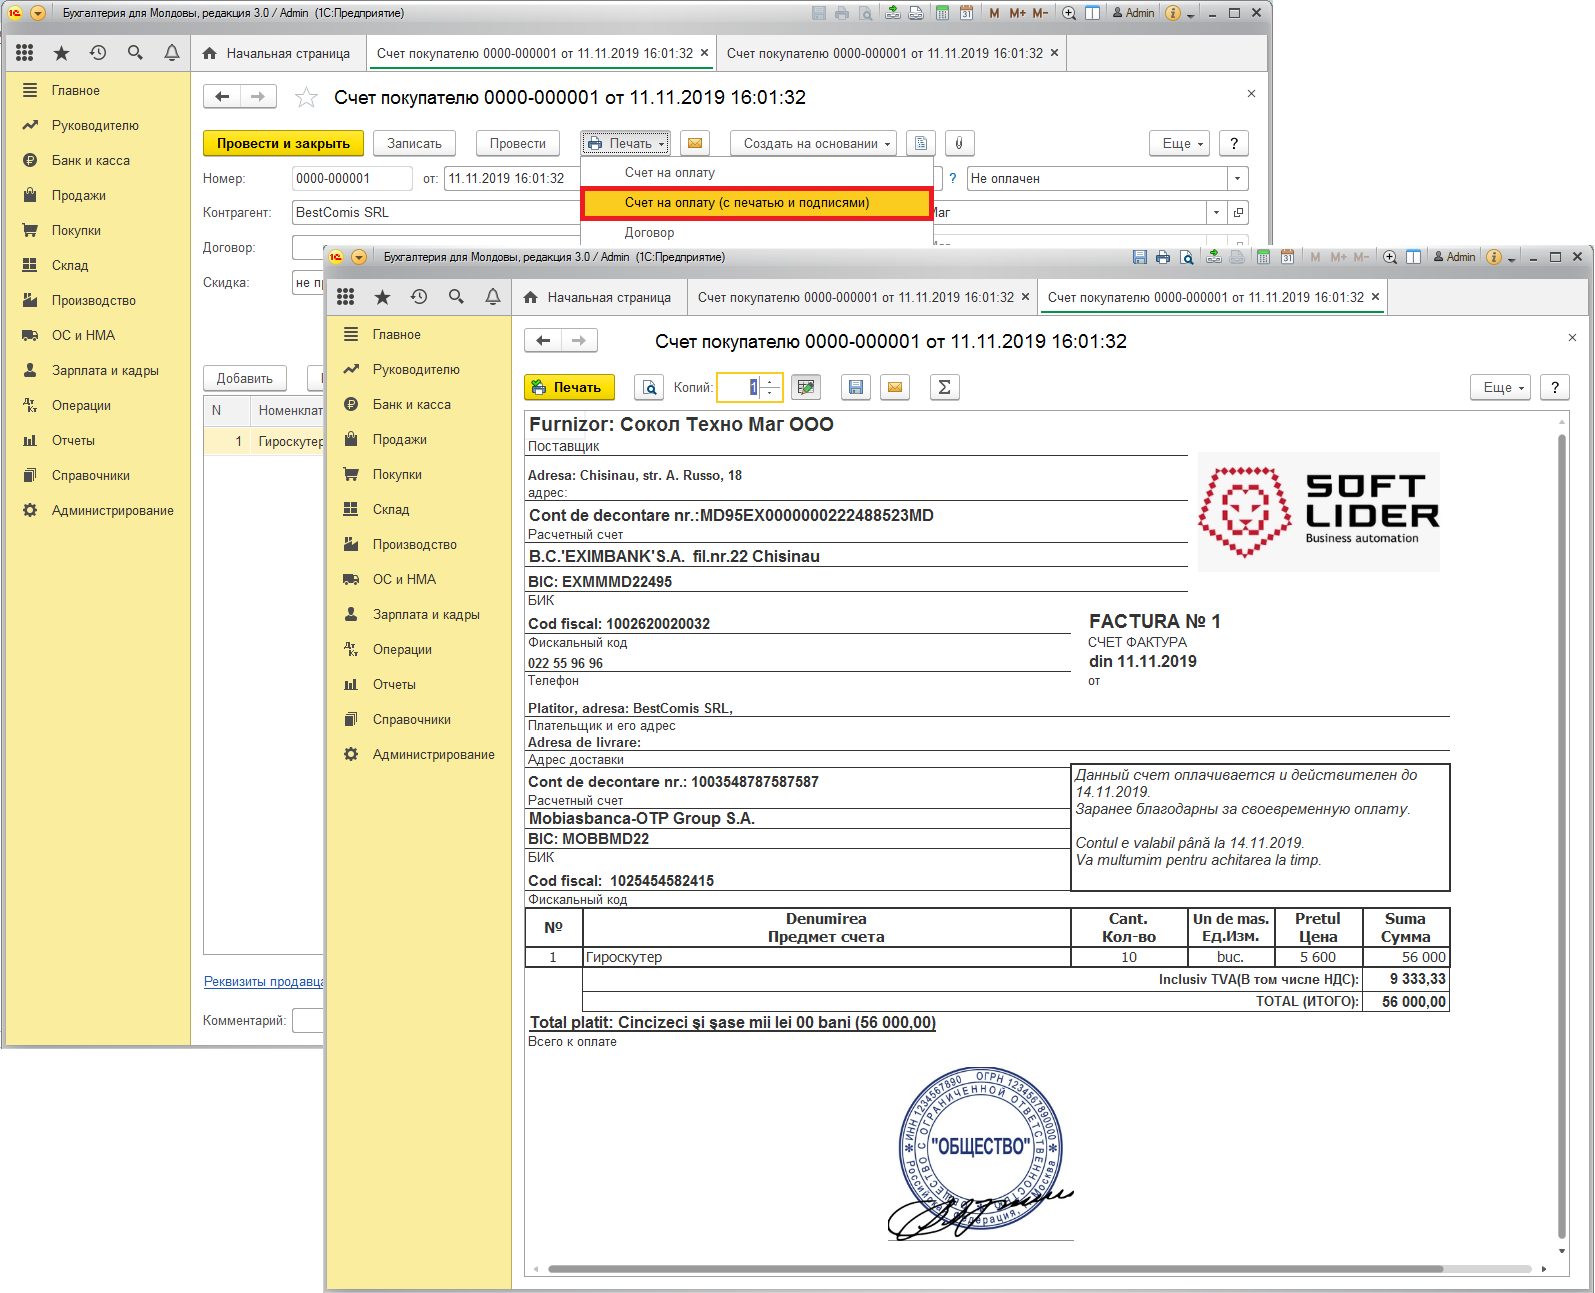The height and width of the screenshot is (1293, 1595).
Task: Switch to Начальная страница tab in front window
Action: coord(598,297)
